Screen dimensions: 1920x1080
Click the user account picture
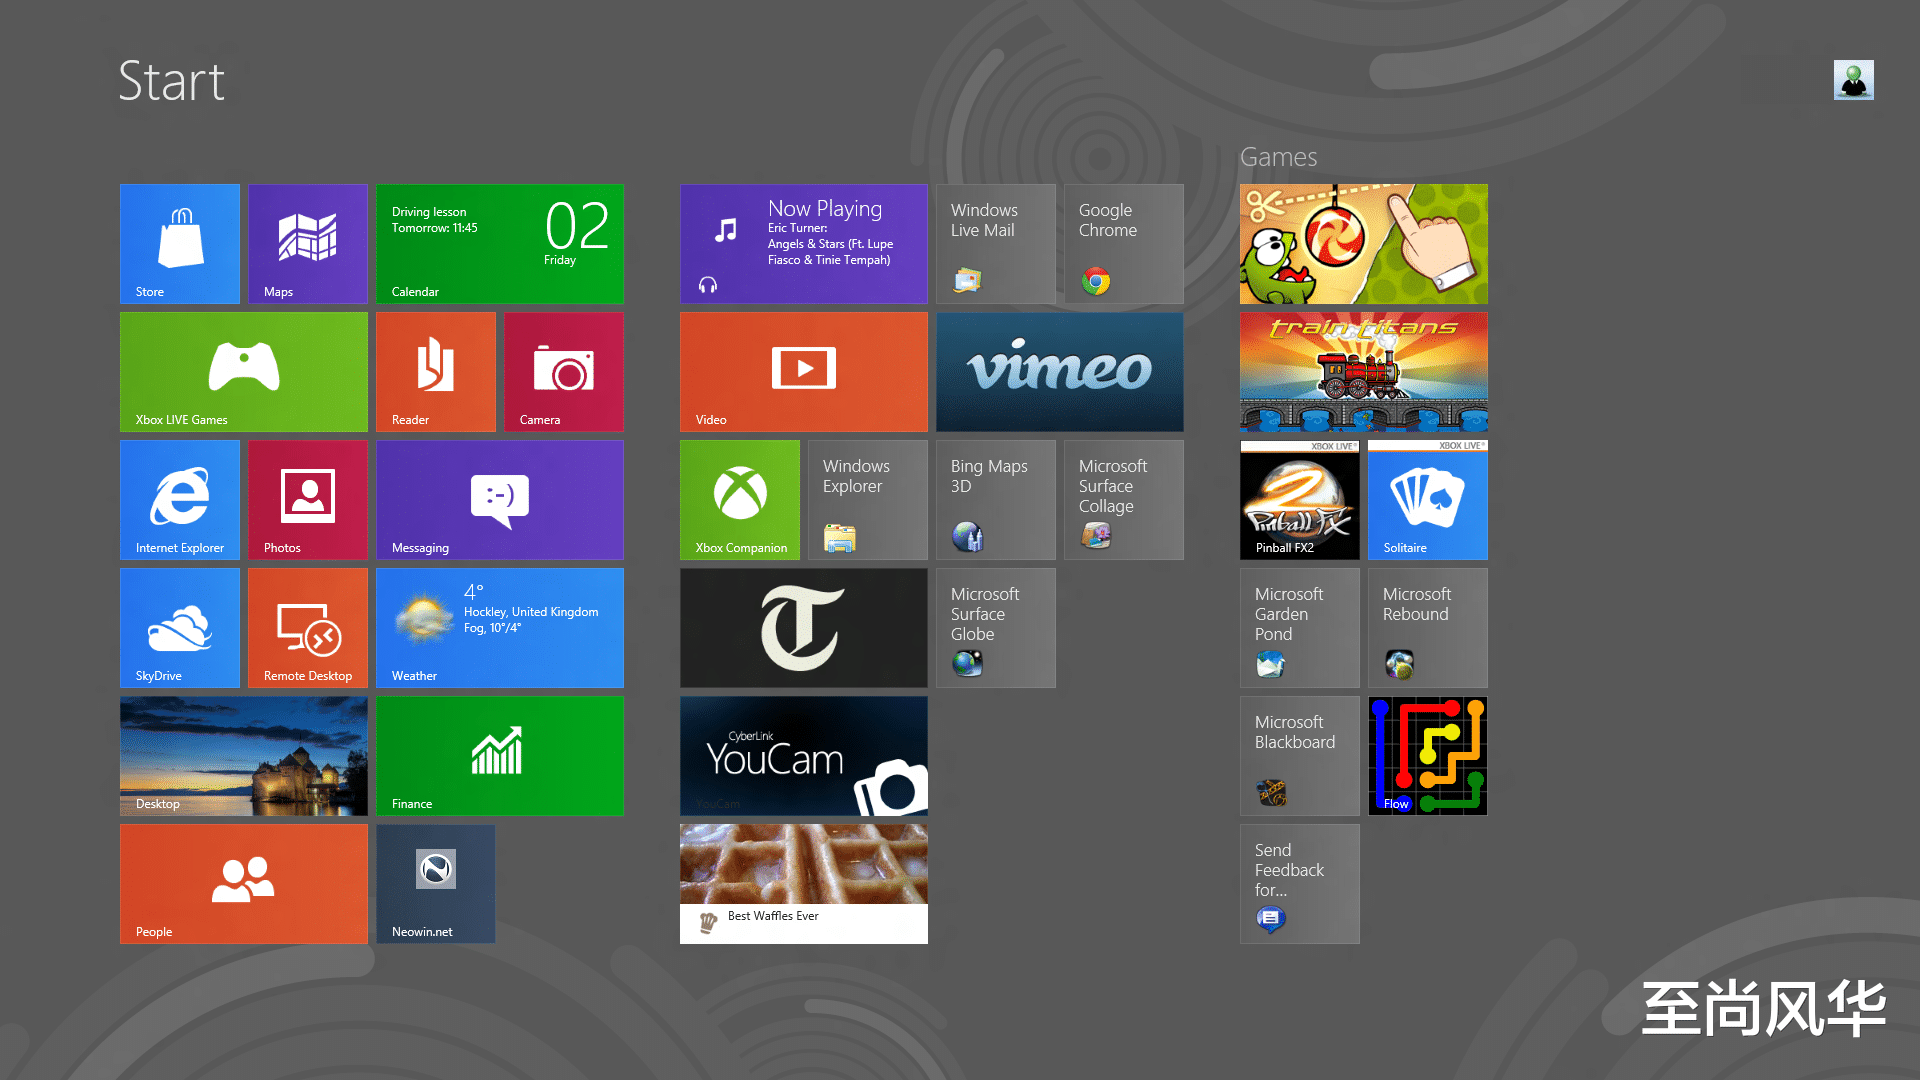(x=1853, y=80)
